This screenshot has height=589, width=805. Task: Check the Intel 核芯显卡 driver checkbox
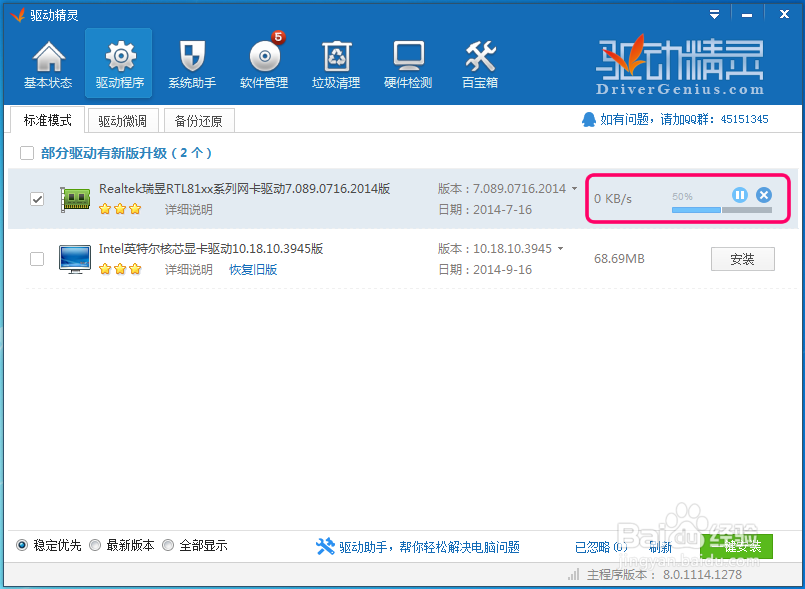37,258
